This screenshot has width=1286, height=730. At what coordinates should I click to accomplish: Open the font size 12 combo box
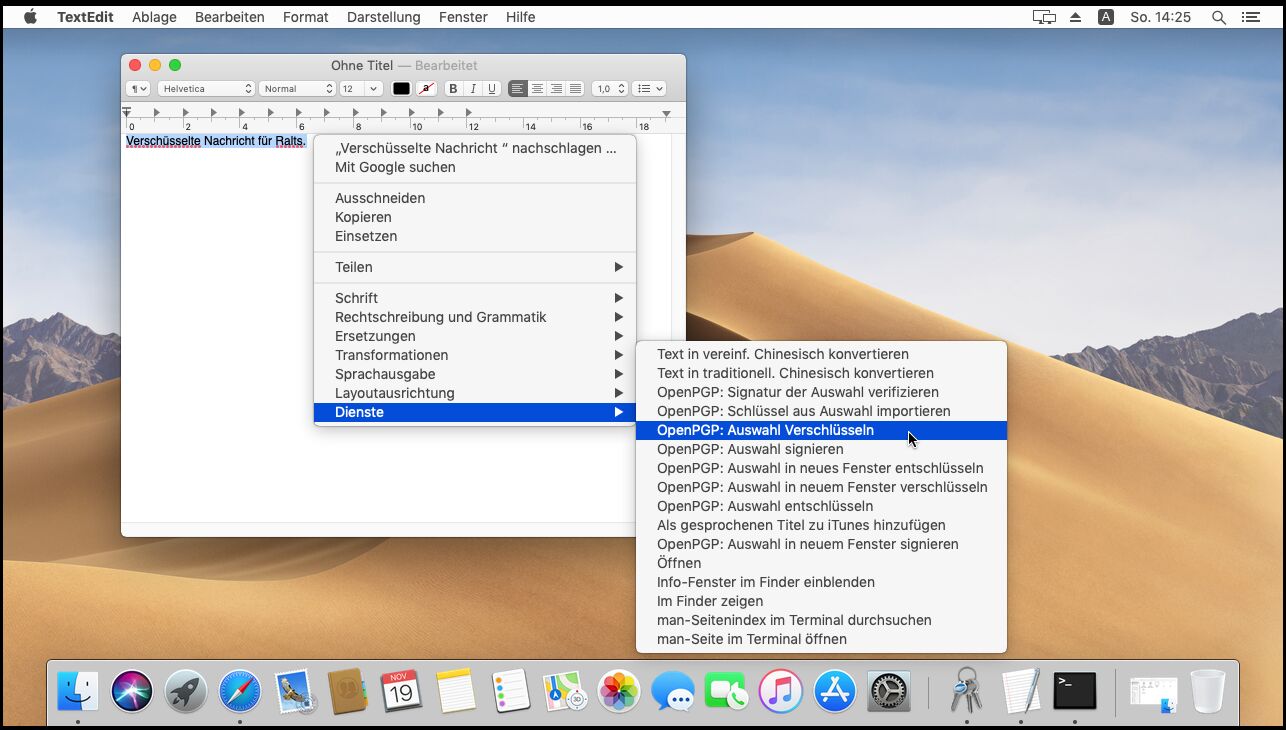360,89
